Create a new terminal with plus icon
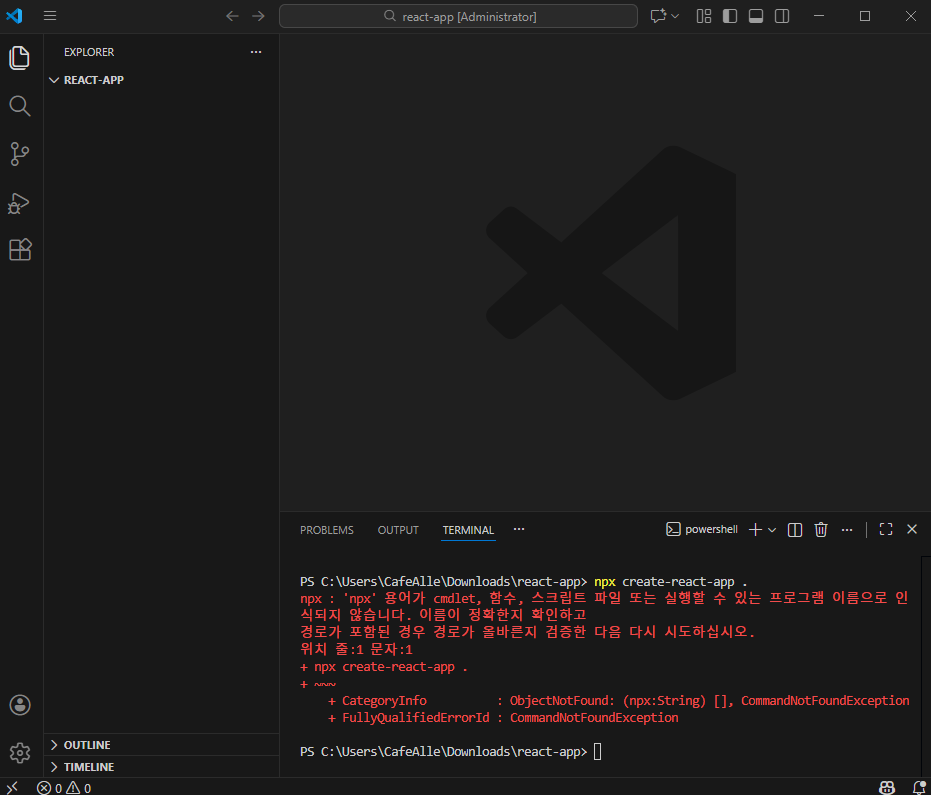The height and width of the screenshot is (795, 931). [755, 530]
